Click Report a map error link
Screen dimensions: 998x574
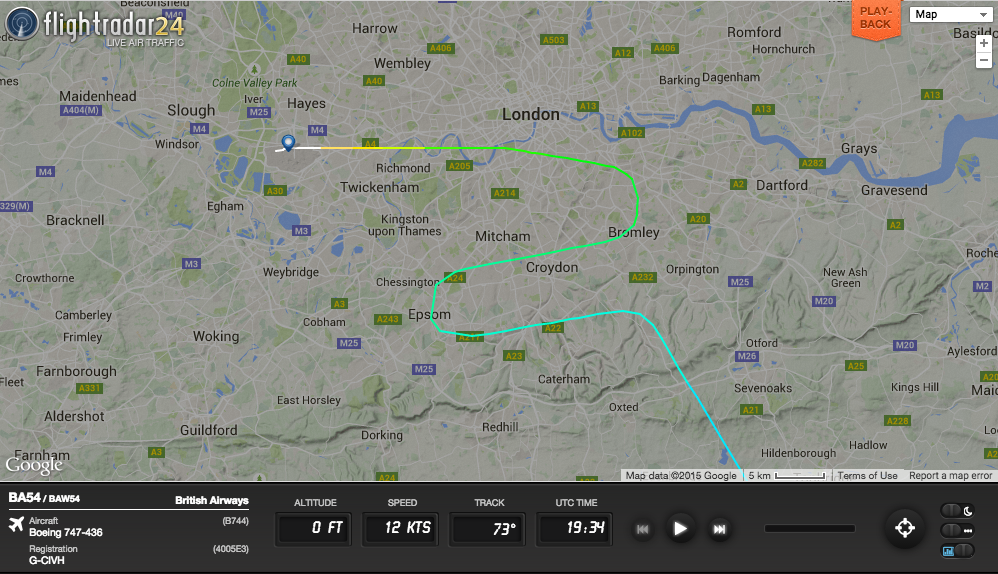950,475
